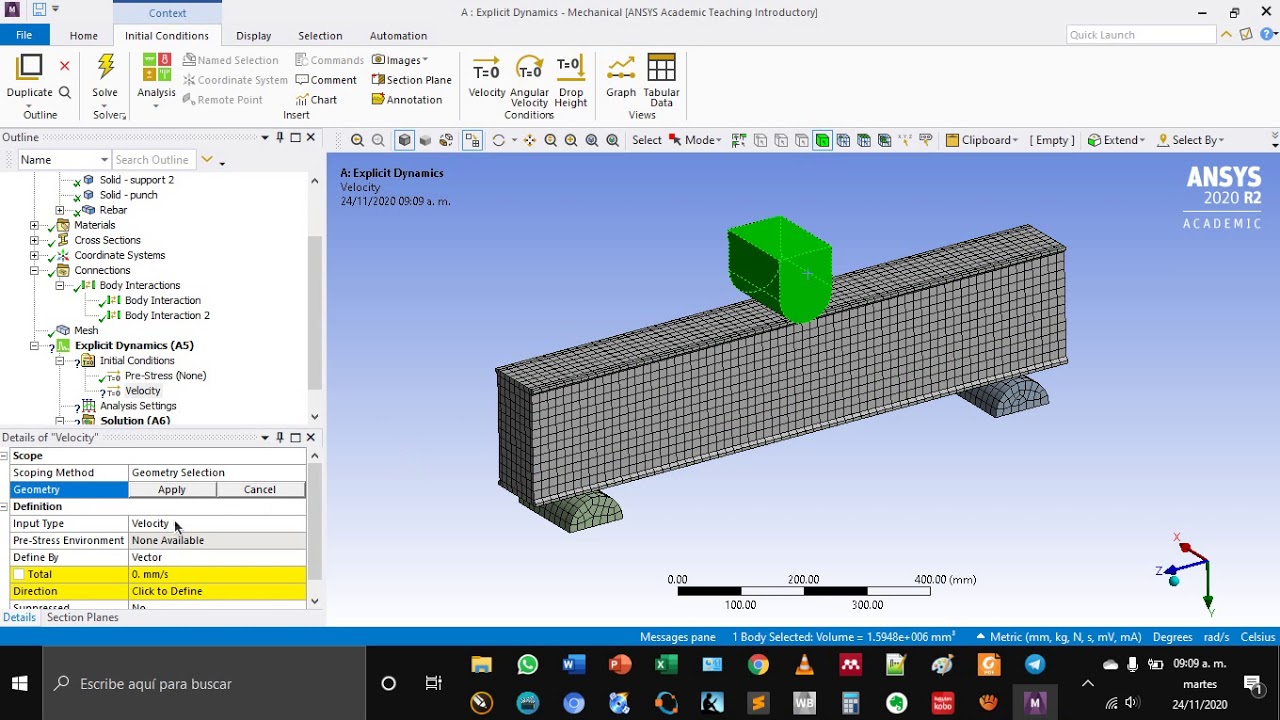Collapse the Connections node

(x=34, y=270)
